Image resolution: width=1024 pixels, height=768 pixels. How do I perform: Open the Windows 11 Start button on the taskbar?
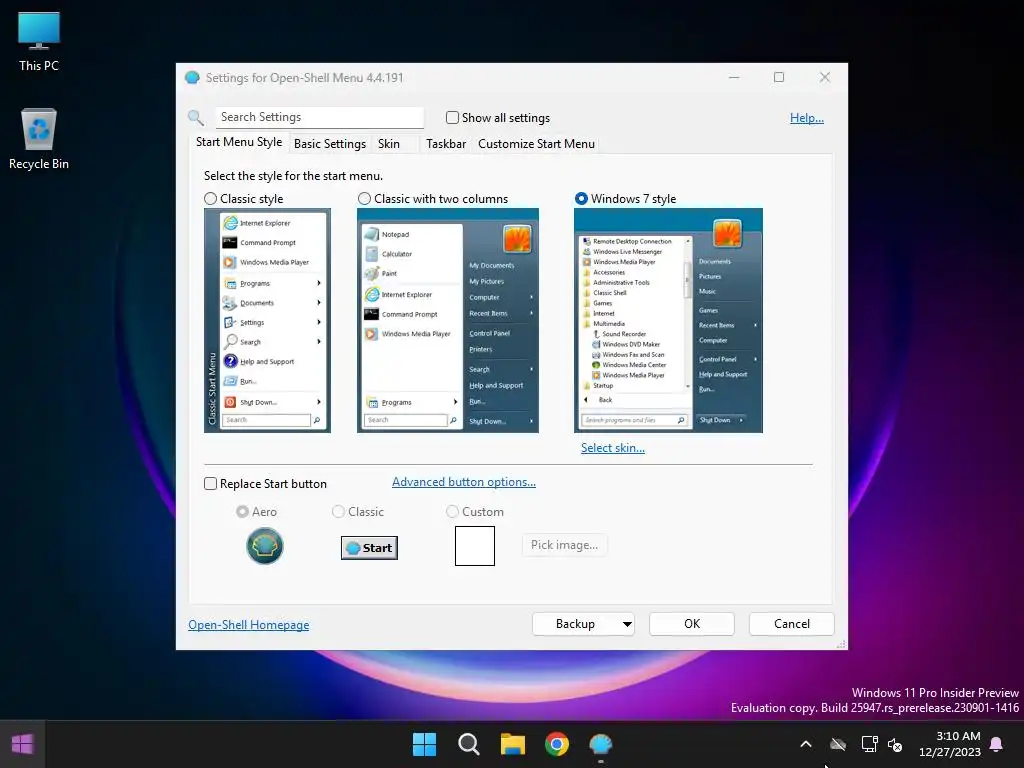[424, 744]
